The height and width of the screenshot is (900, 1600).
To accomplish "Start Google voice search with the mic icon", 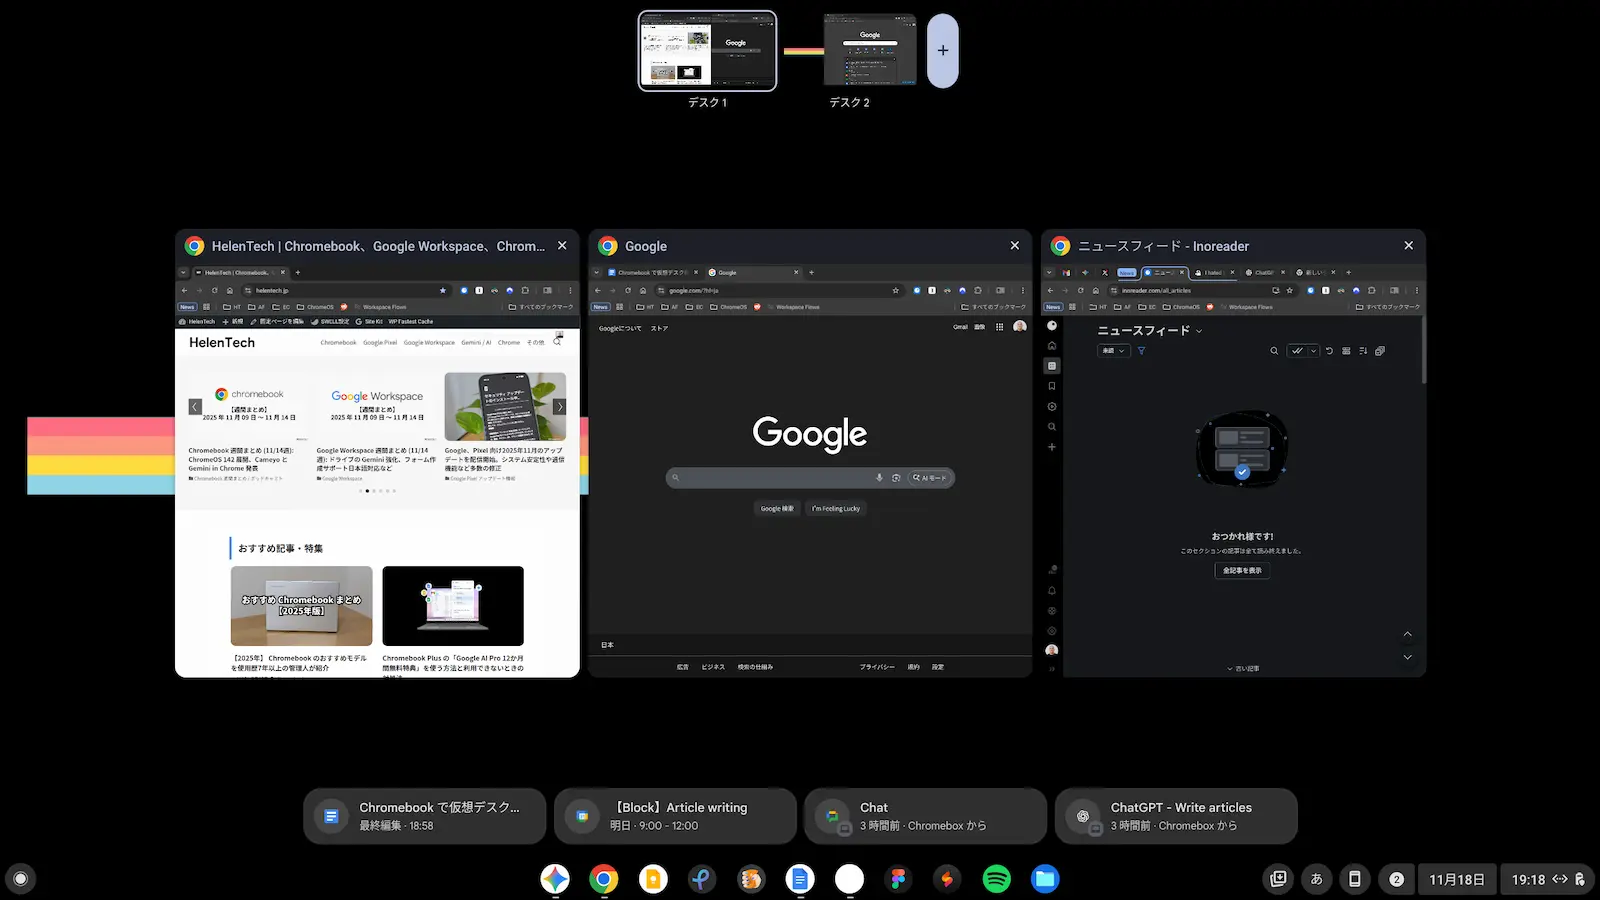I will pos(880,477).
